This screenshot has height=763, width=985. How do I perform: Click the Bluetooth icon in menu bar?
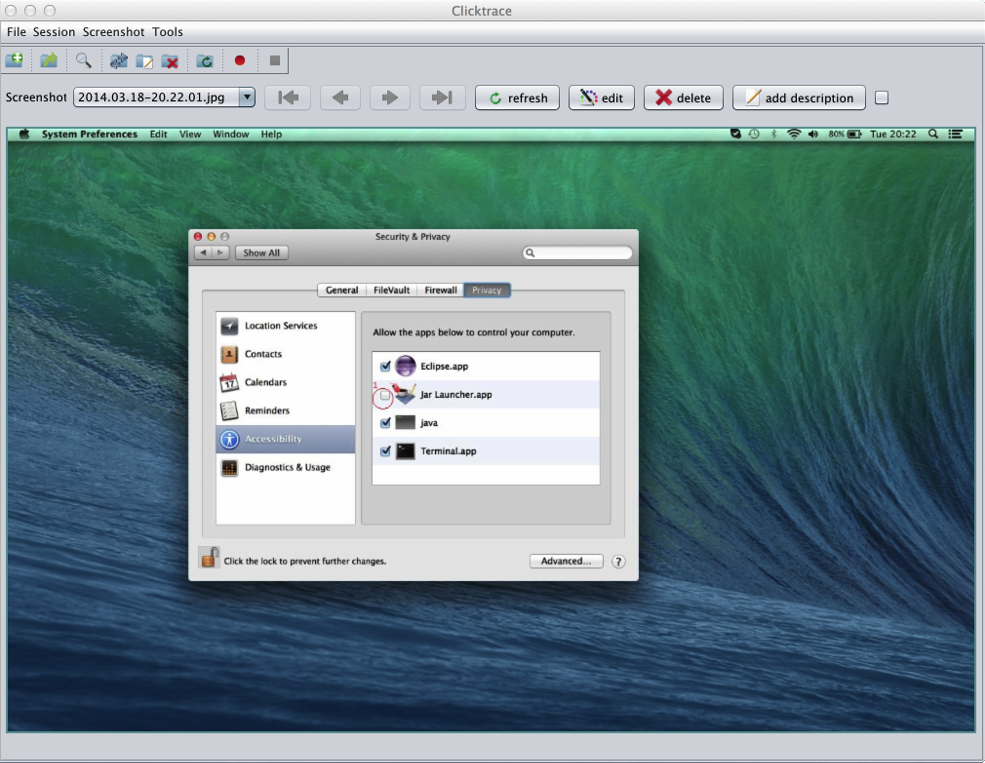pos(774,134)
